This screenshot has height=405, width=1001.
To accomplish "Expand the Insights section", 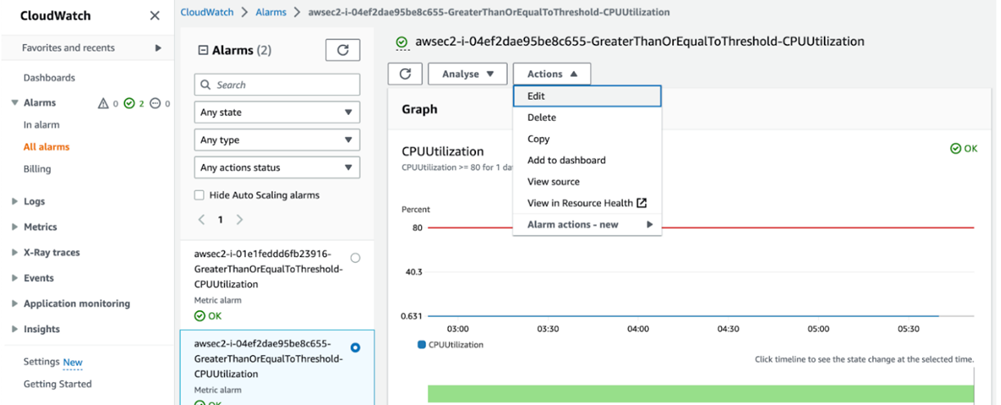I will (14, 329).
